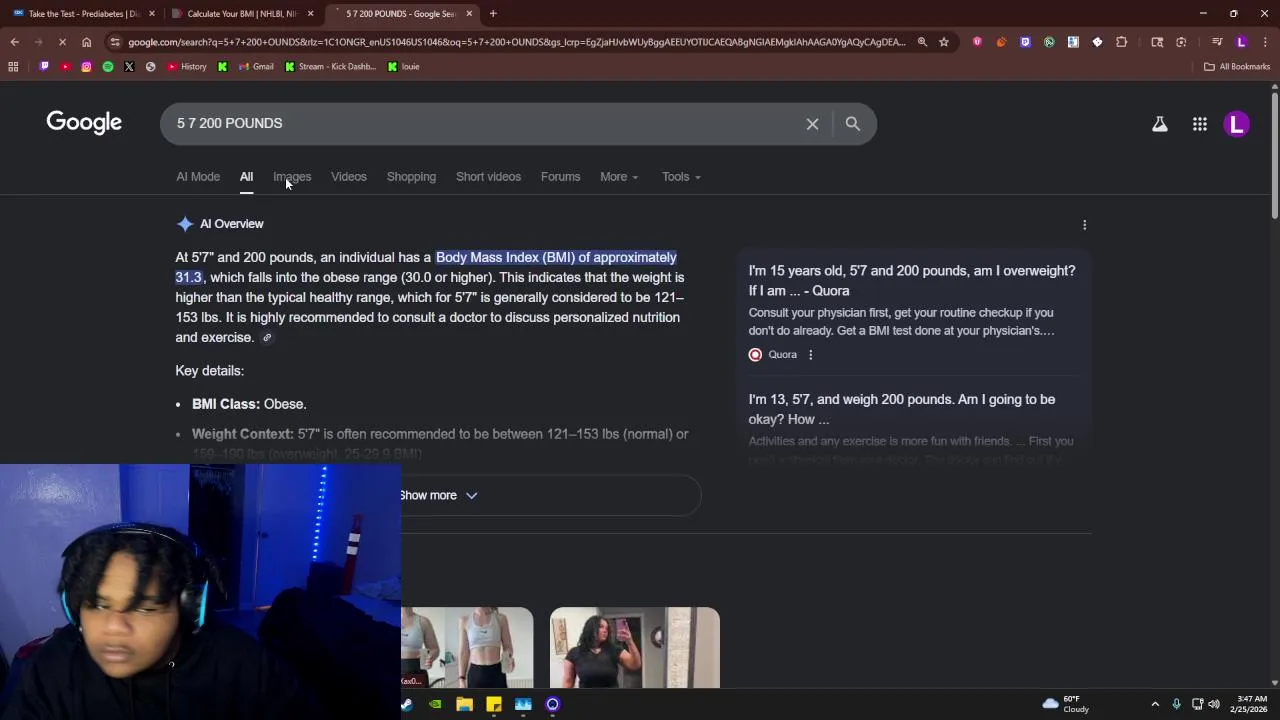
Task: Switch to Shopping results tab
Action: click(411, 177)
